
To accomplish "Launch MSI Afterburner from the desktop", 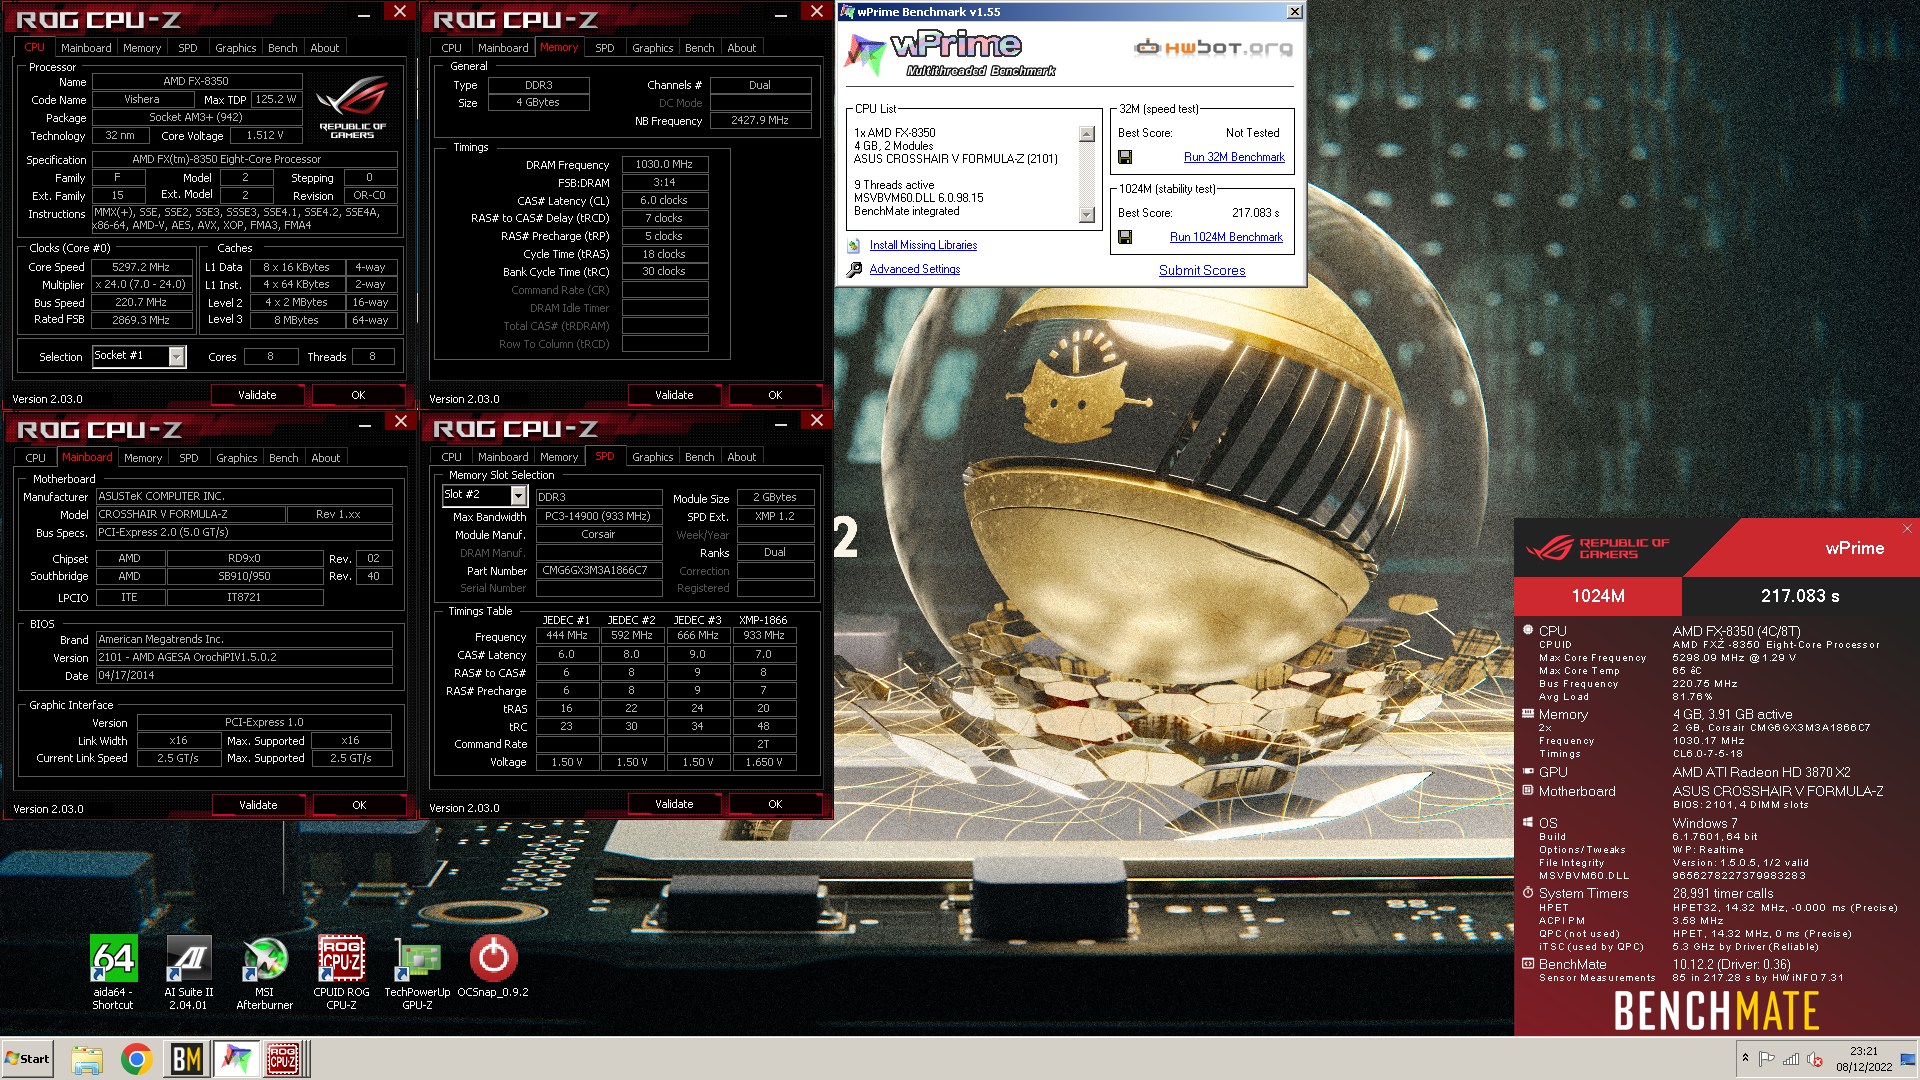I will click(x=265, y=971).
